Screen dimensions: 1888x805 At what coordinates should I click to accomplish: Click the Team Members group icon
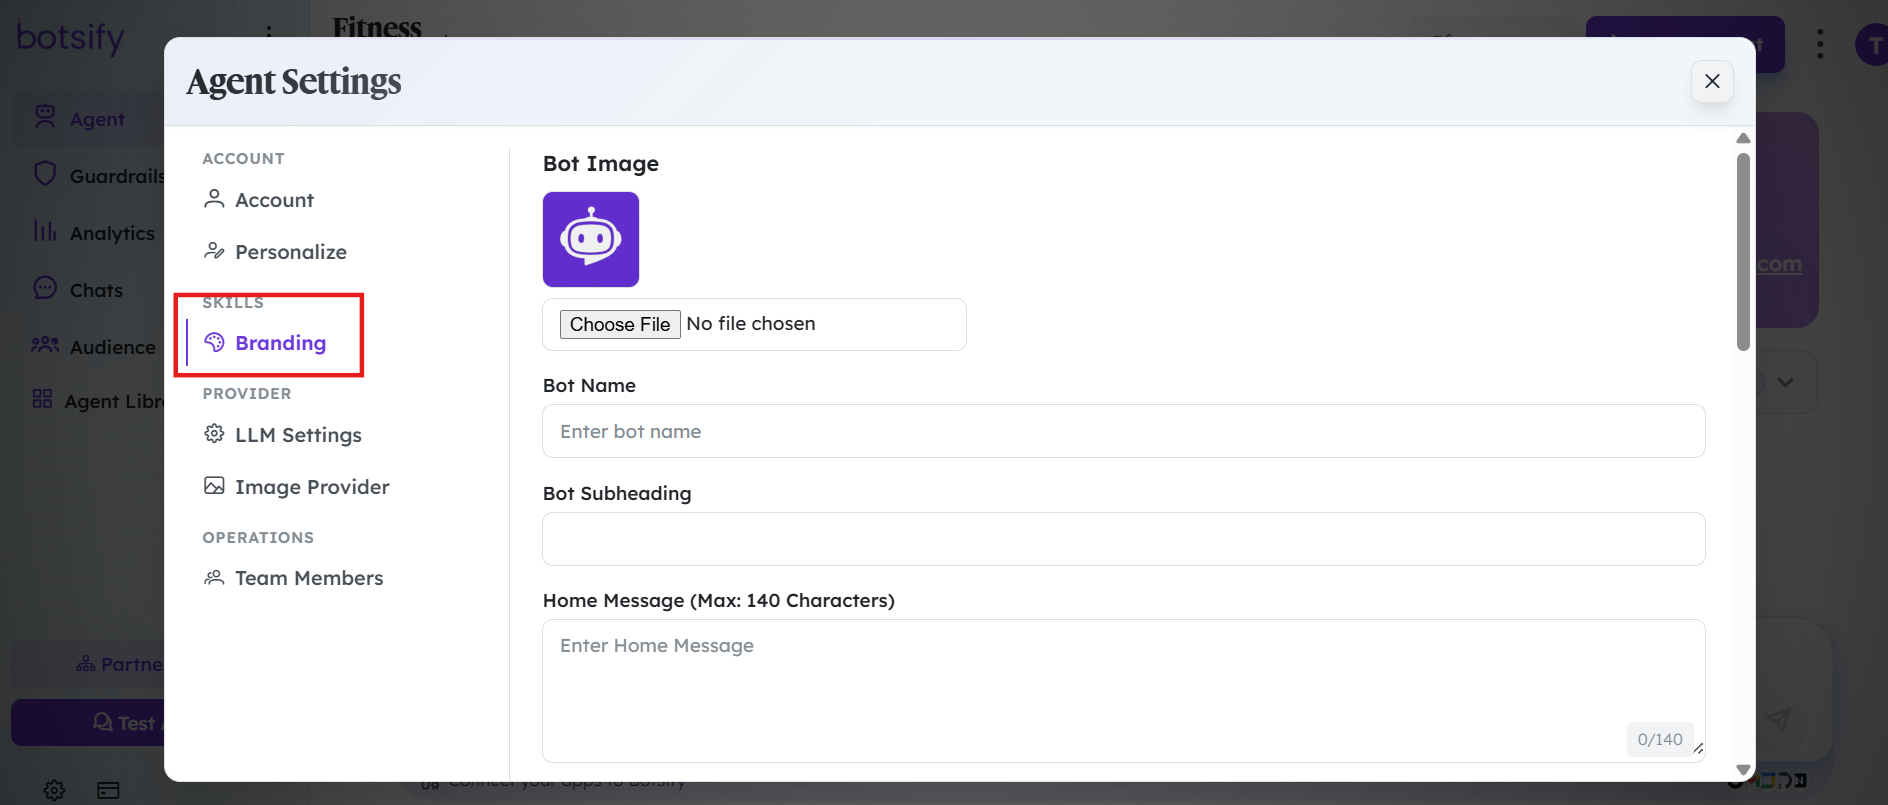click(x=214, y=577)
